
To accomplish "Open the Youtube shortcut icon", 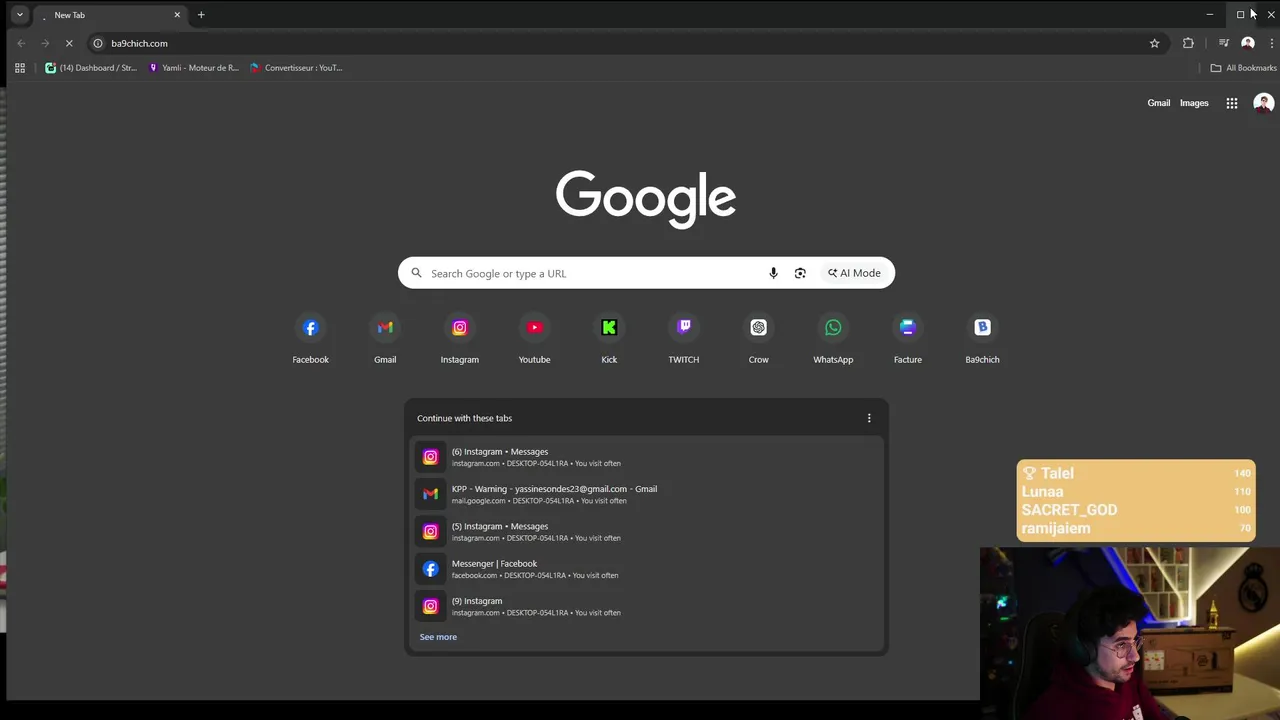I will click(534, 328).
